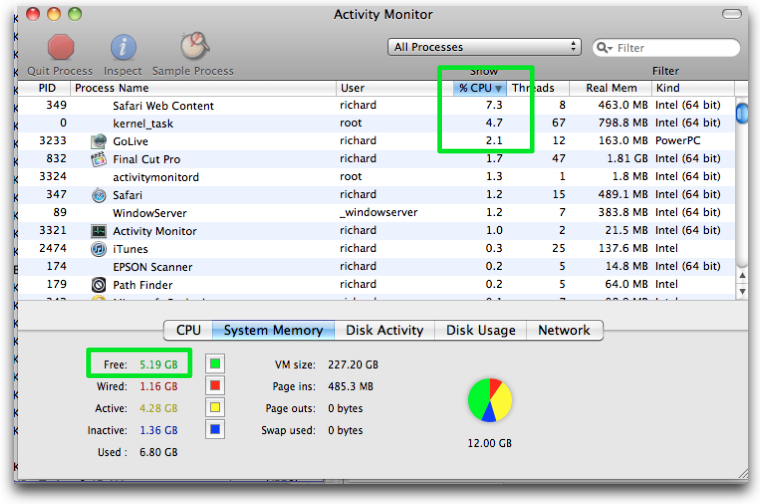Click the scrollbar up arrow
The width and height of the screenshot is (760, 504).
pos(742,276)
